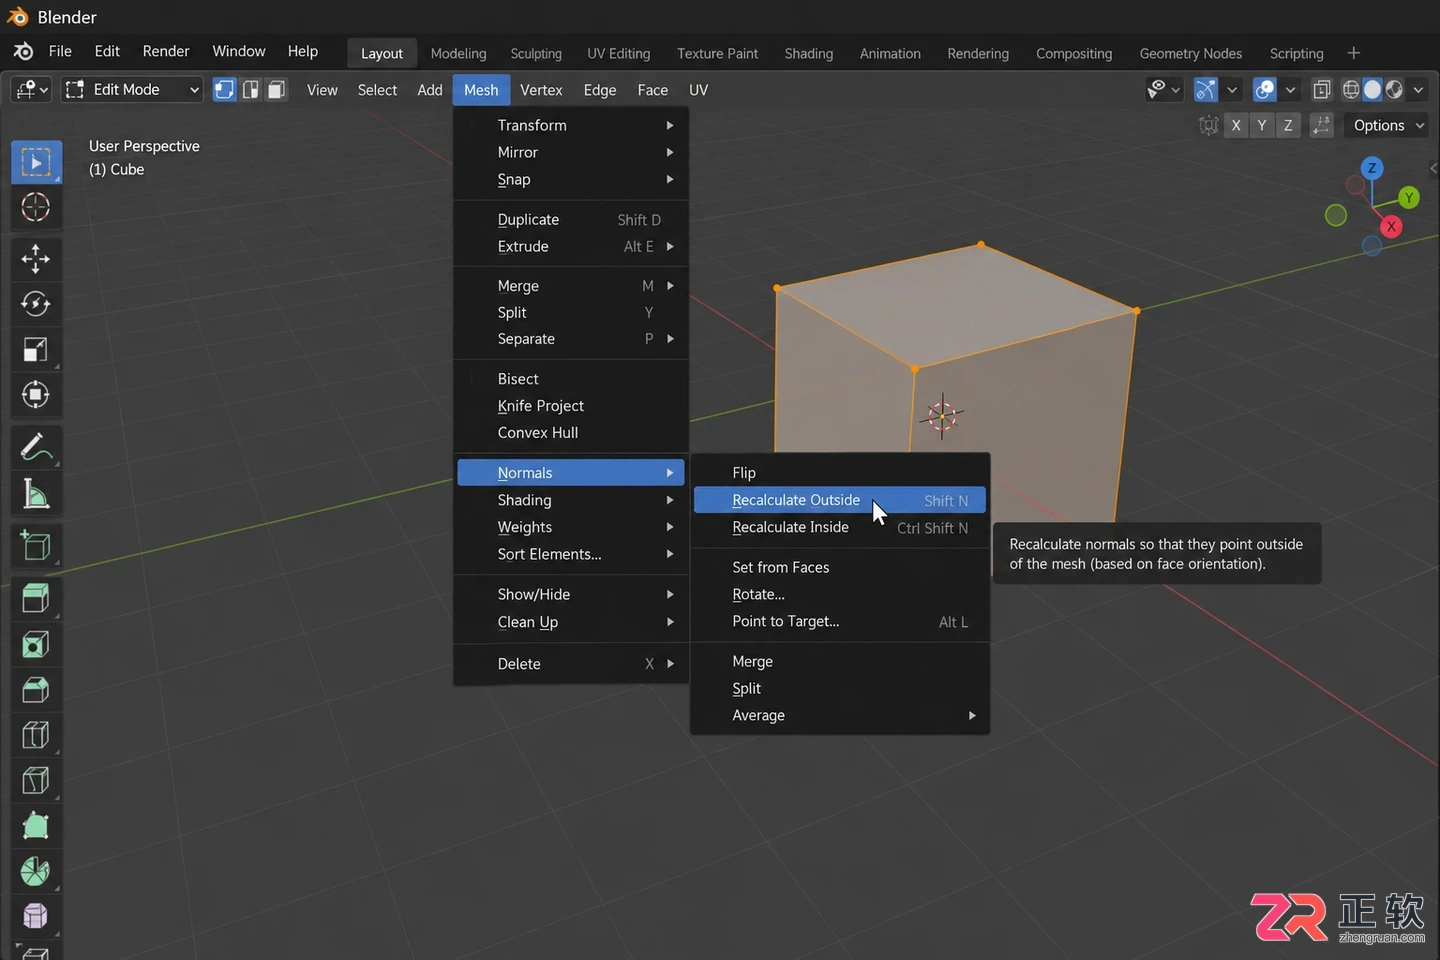This screenshot has height=960, width=1440.
Task: Activate the Rotate tool
Action: (x=36, y=304)
